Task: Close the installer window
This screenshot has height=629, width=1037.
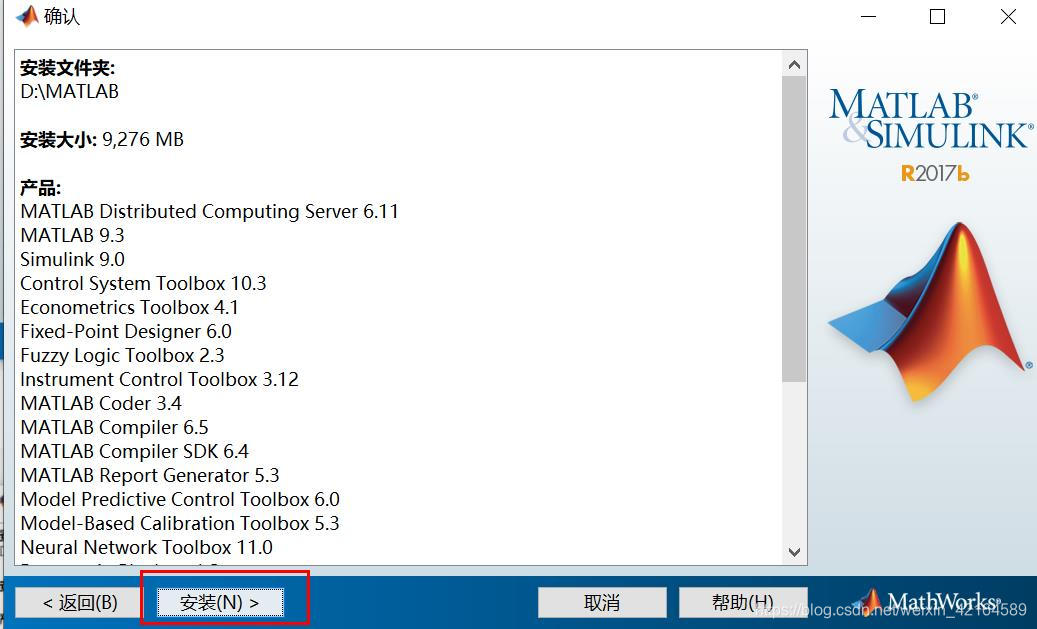Action: [1008, 17]
